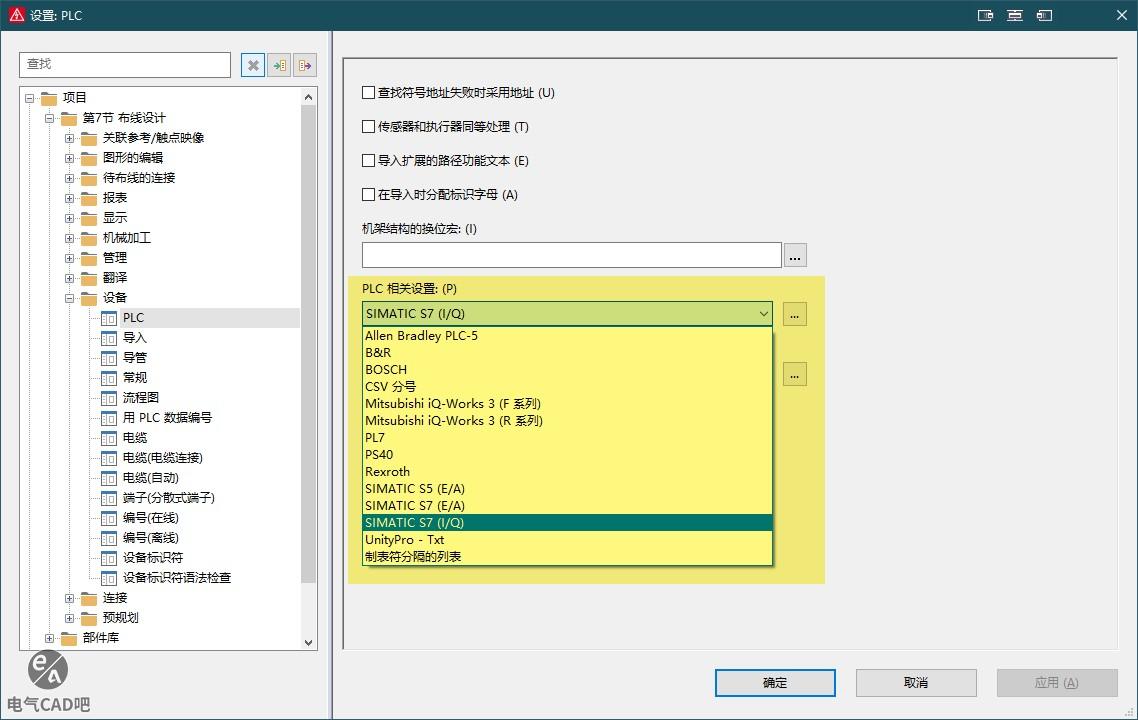Open the 常规 settings page
This screenshot has width=1138, height=720.
pos(134,377)
